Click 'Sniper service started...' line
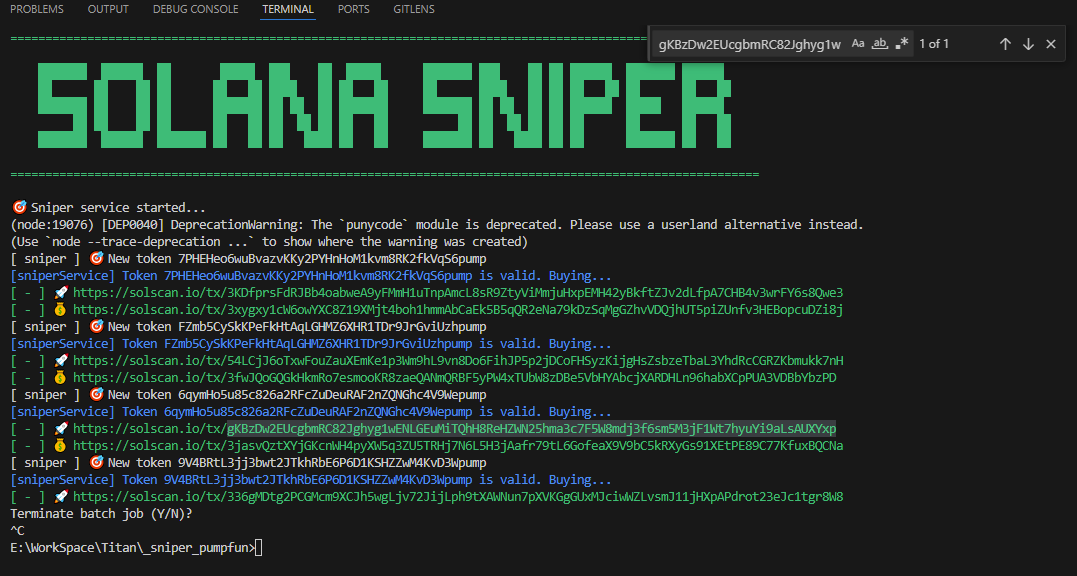 (x=109, y=207)
